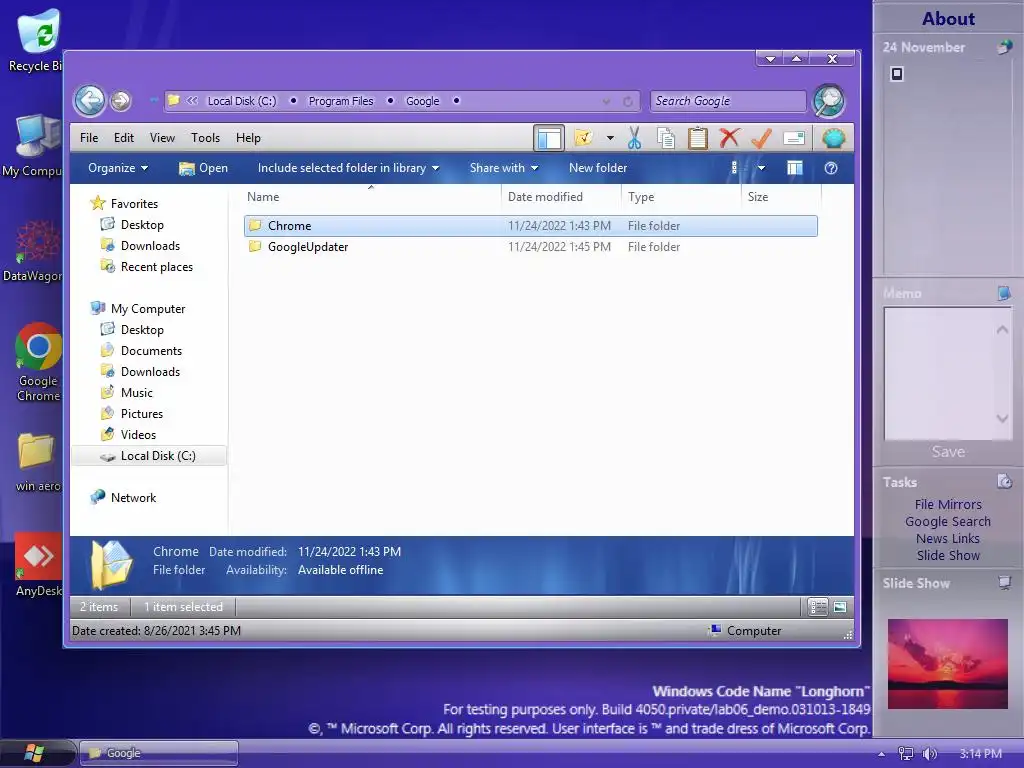Open the view options dropdown arrow
Screen dimensions: 1024x768
click(761, 168)
